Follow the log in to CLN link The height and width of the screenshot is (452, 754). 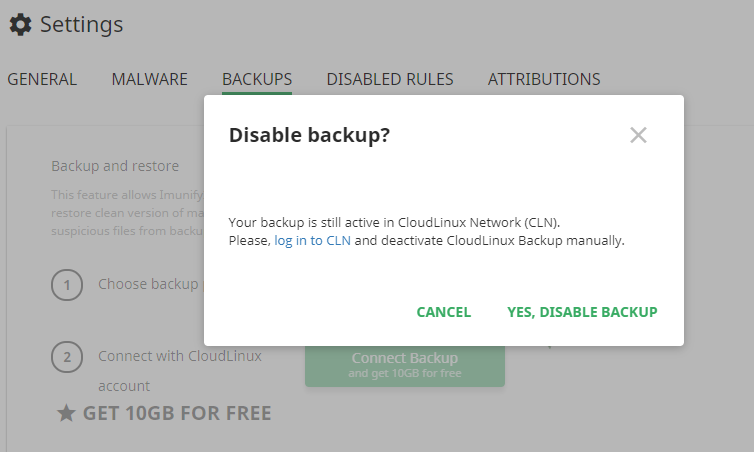pyautogui.click(x=313, y=240)
